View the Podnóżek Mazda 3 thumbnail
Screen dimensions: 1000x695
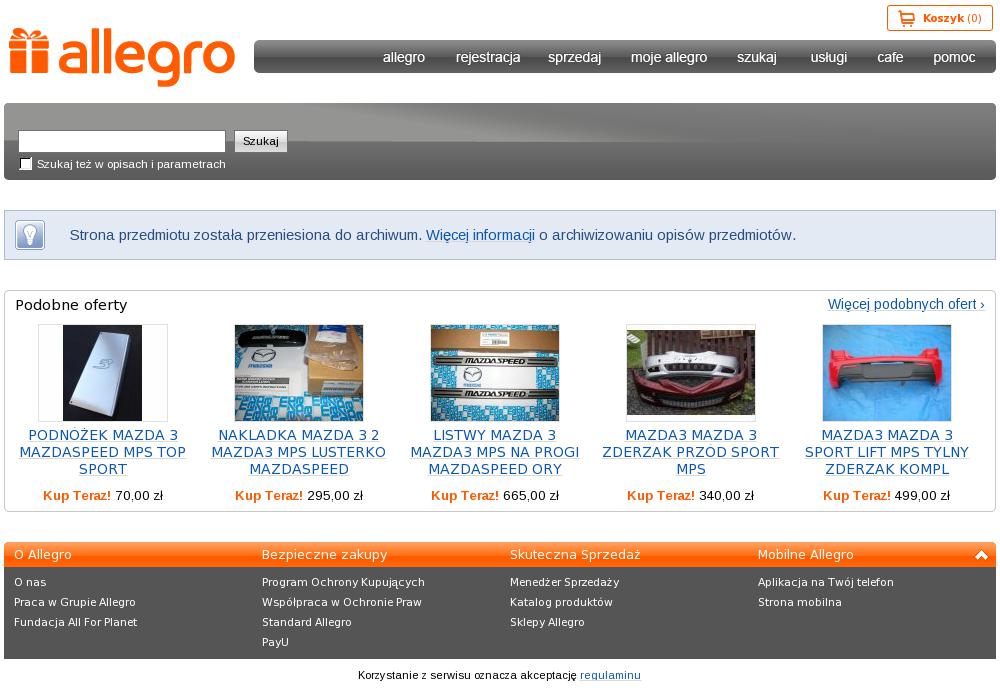[103, 373]
